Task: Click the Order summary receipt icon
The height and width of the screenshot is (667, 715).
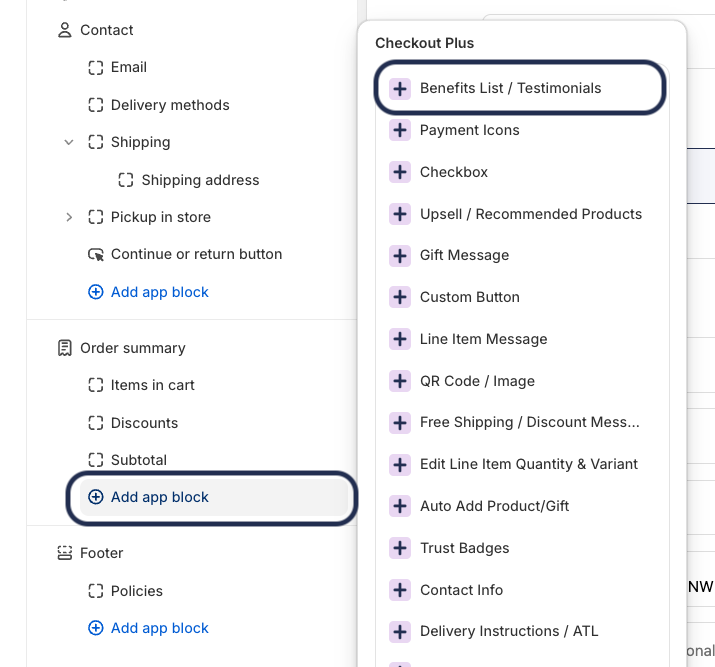Action: 65,348
